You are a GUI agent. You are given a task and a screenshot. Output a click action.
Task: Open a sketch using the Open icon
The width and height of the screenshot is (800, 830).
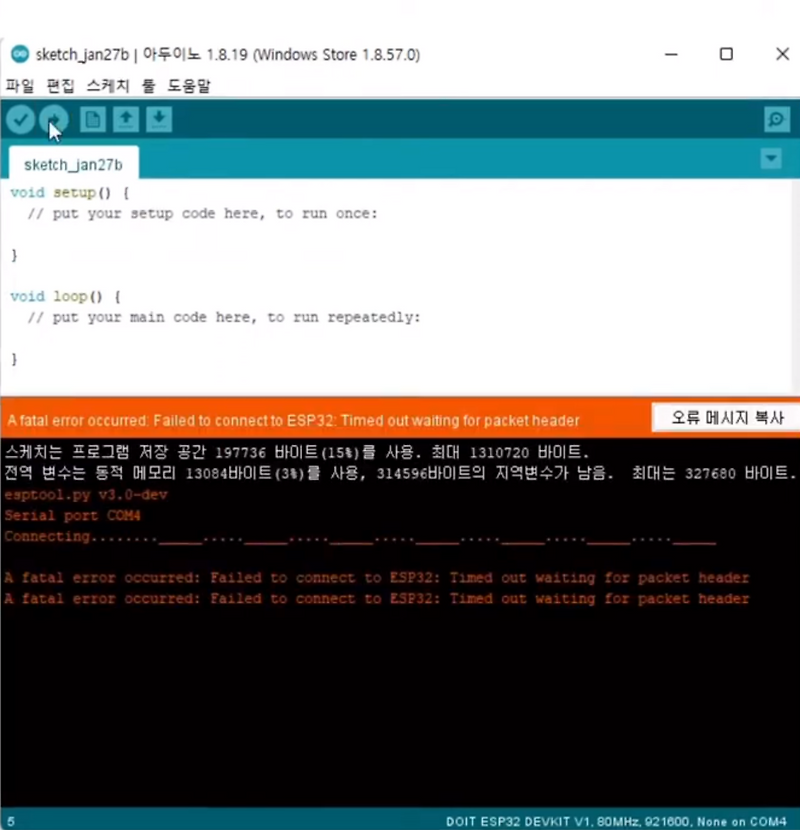[125, 119]
